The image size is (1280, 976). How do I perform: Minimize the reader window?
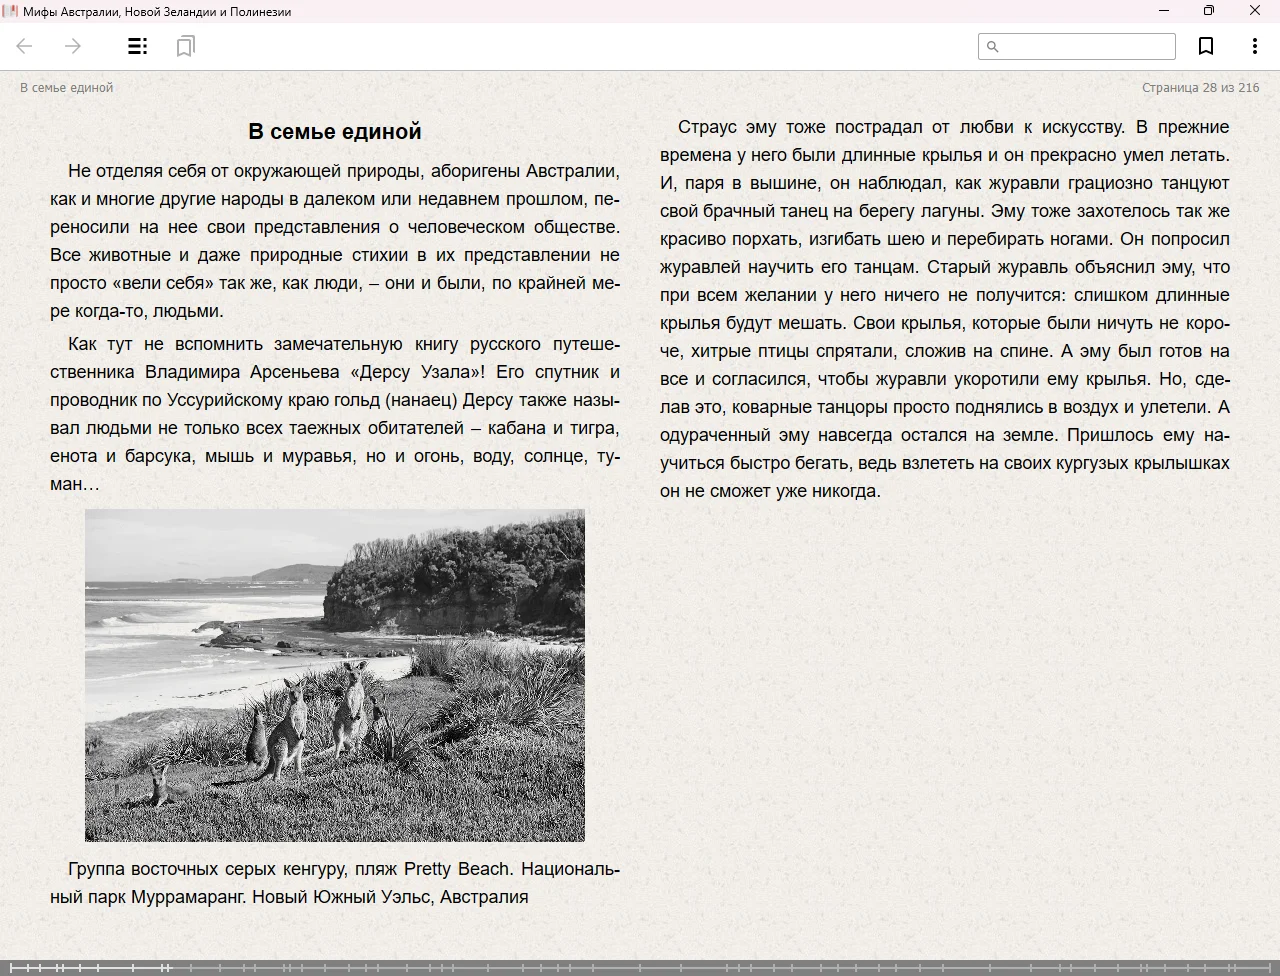1164,11
